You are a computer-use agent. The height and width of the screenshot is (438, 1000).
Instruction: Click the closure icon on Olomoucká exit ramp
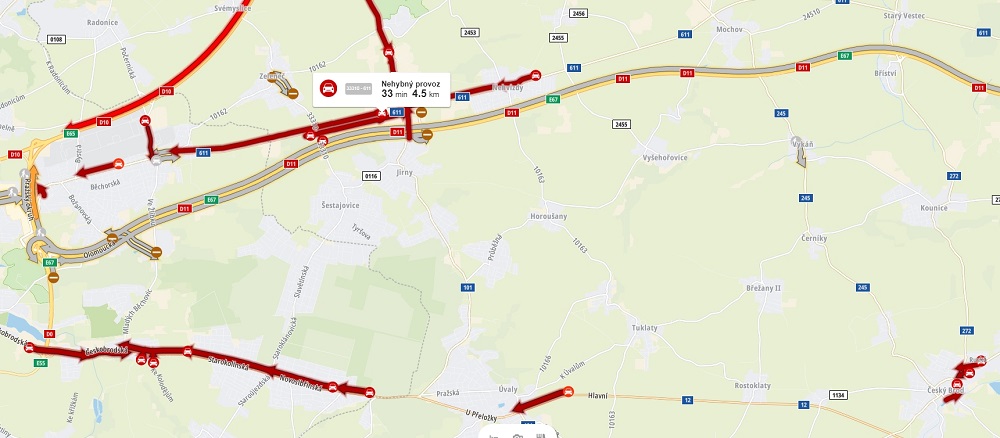coord(156,252)
